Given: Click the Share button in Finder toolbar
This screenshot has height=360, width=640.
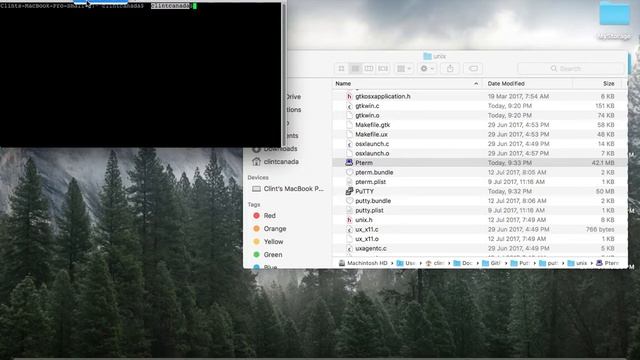Looking at the screenshot, I should 450,69.
